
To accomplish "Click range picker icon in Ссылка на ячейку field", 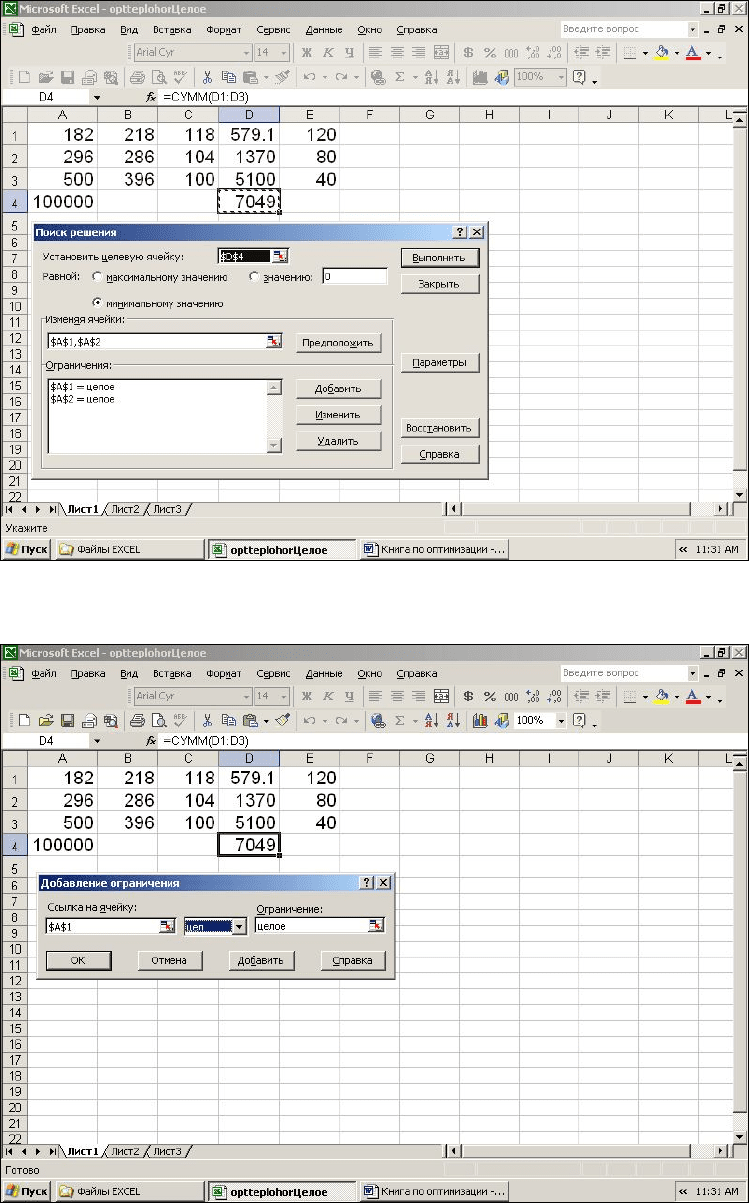I will tap(167, 926).
